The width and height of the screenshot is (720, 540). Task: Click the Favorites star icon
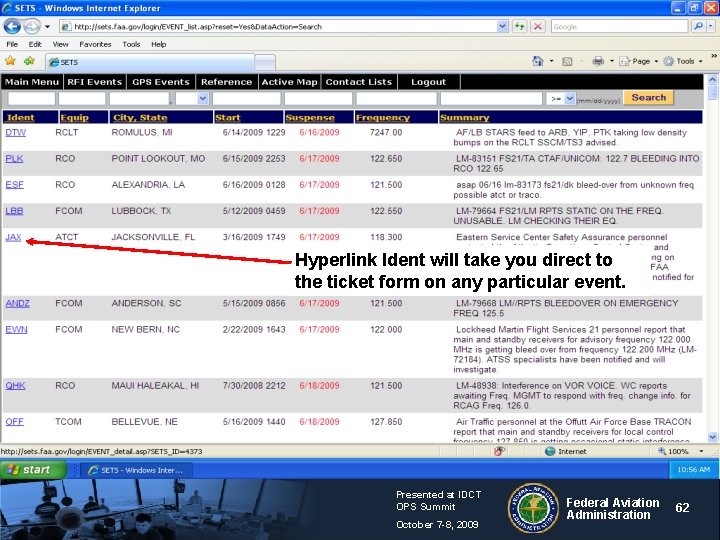pyautogui.click(x=11, y=61)
